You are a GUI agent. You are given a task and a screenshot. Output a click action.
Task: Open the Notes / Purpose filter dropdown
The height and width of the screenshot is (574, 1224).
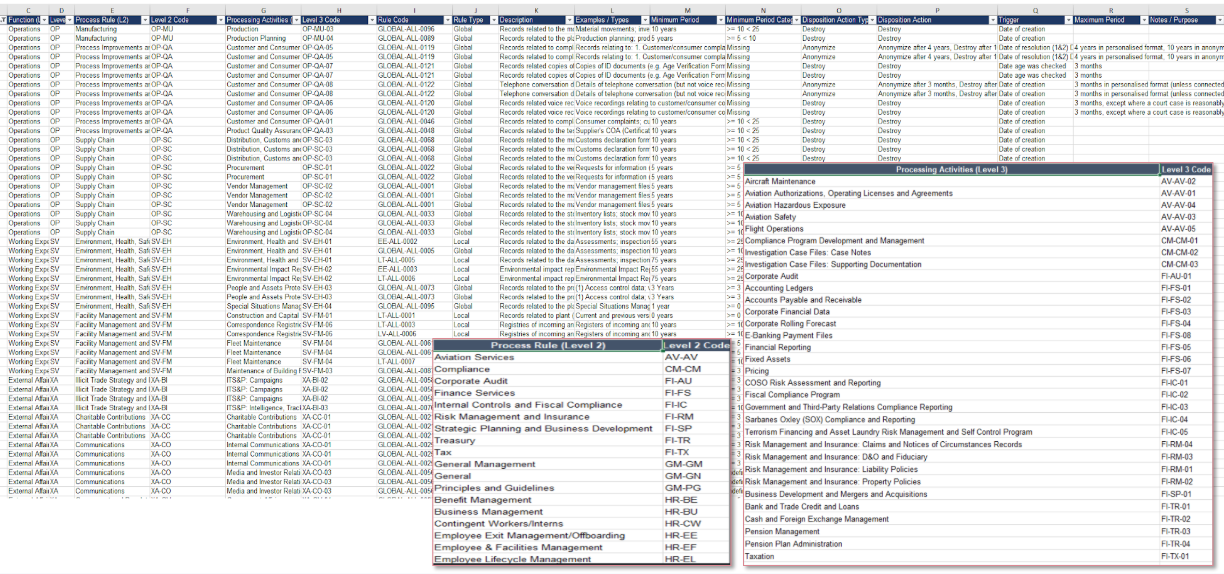pyautogui.click(x=1218, y=20)
